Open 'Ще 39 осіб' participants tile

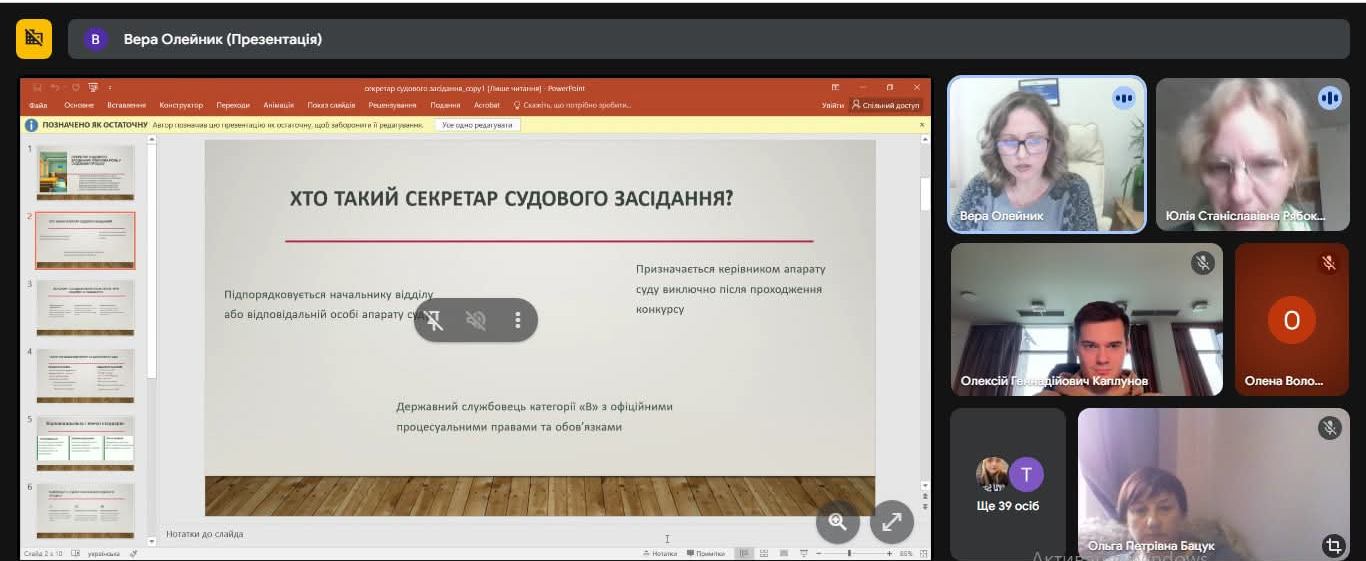point(1008,484)
